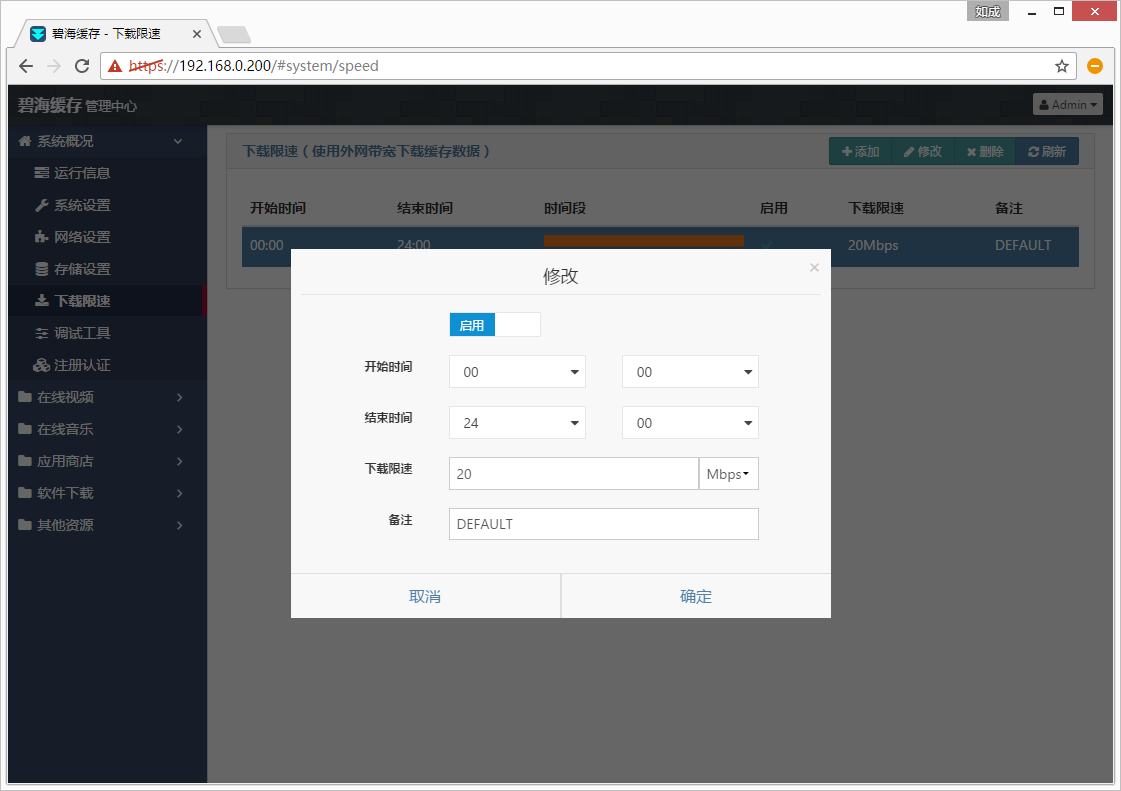This screenshot has width=1121, height=791.
Task: Open the 结束时间 minute dropdown
Action: point(690,423)
